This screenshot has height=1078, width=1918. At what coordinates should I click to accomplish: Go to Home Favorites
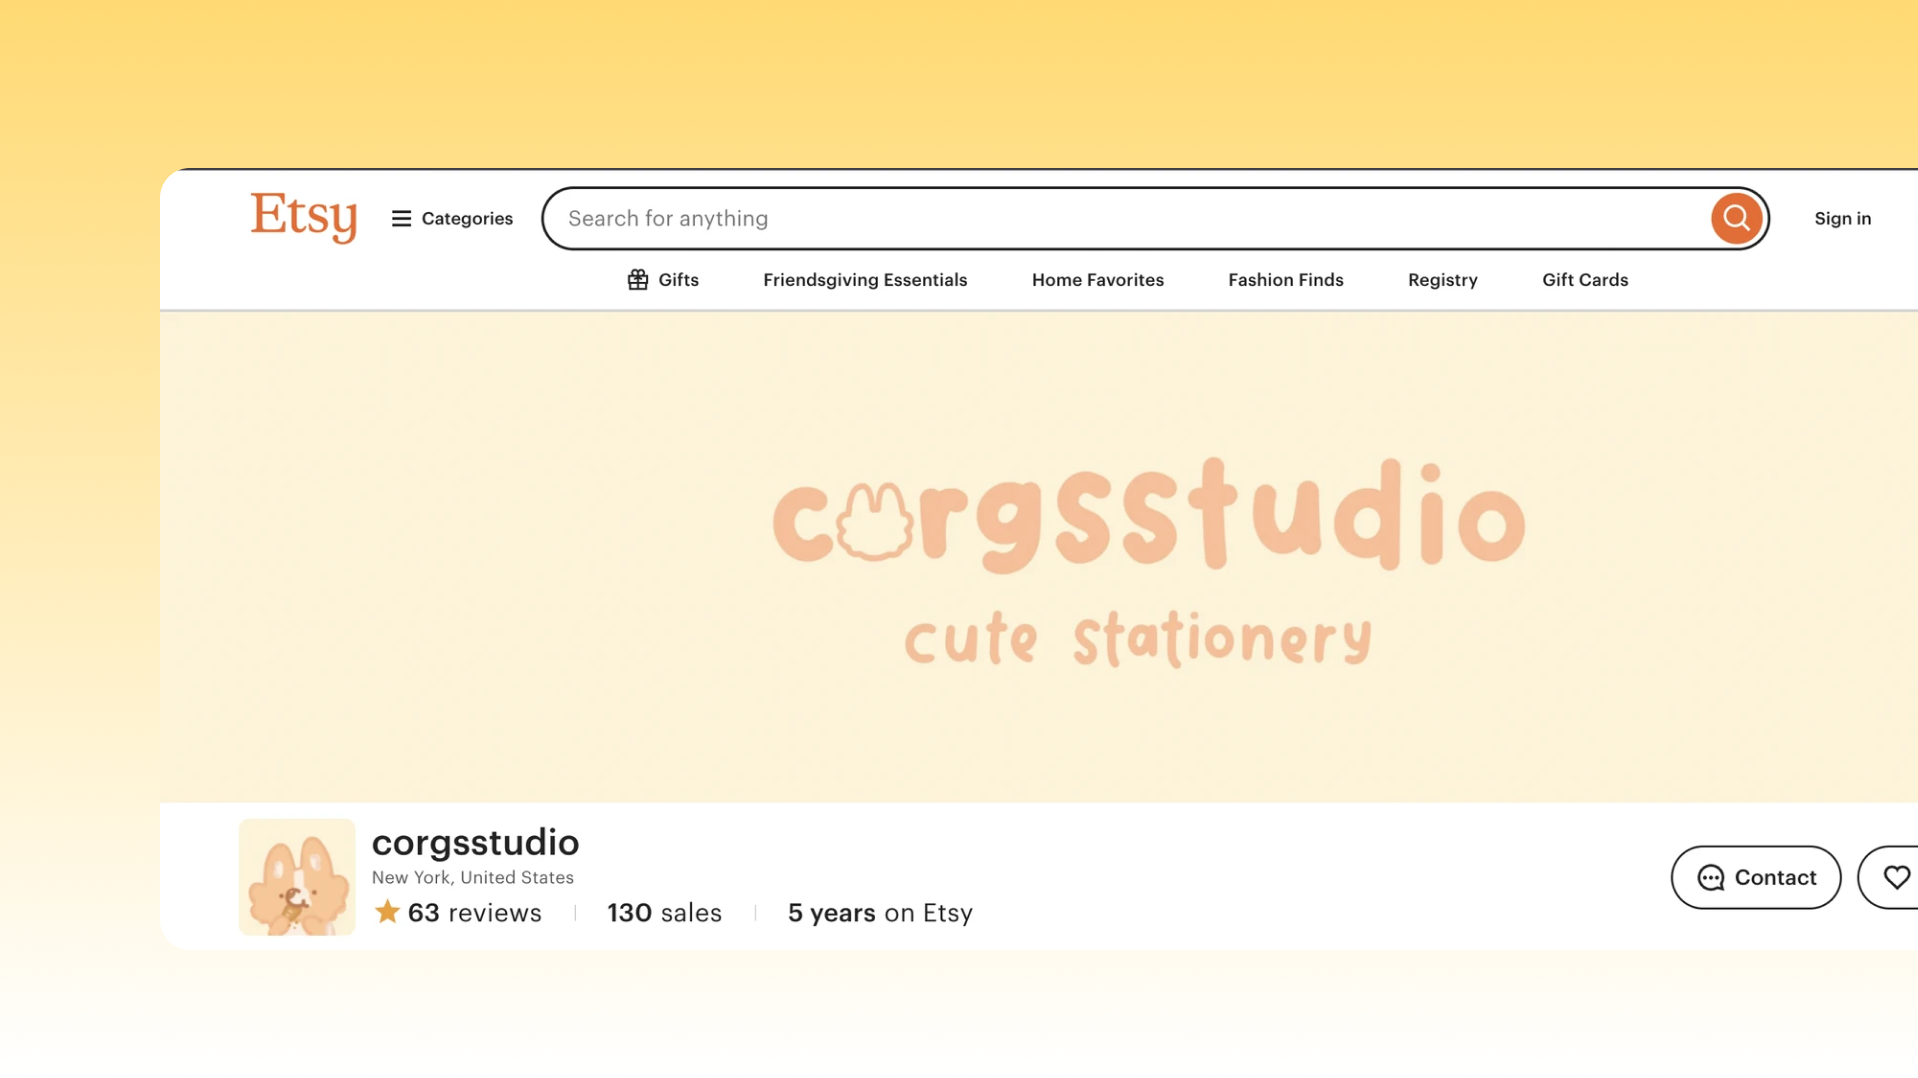coord(1097,280)
